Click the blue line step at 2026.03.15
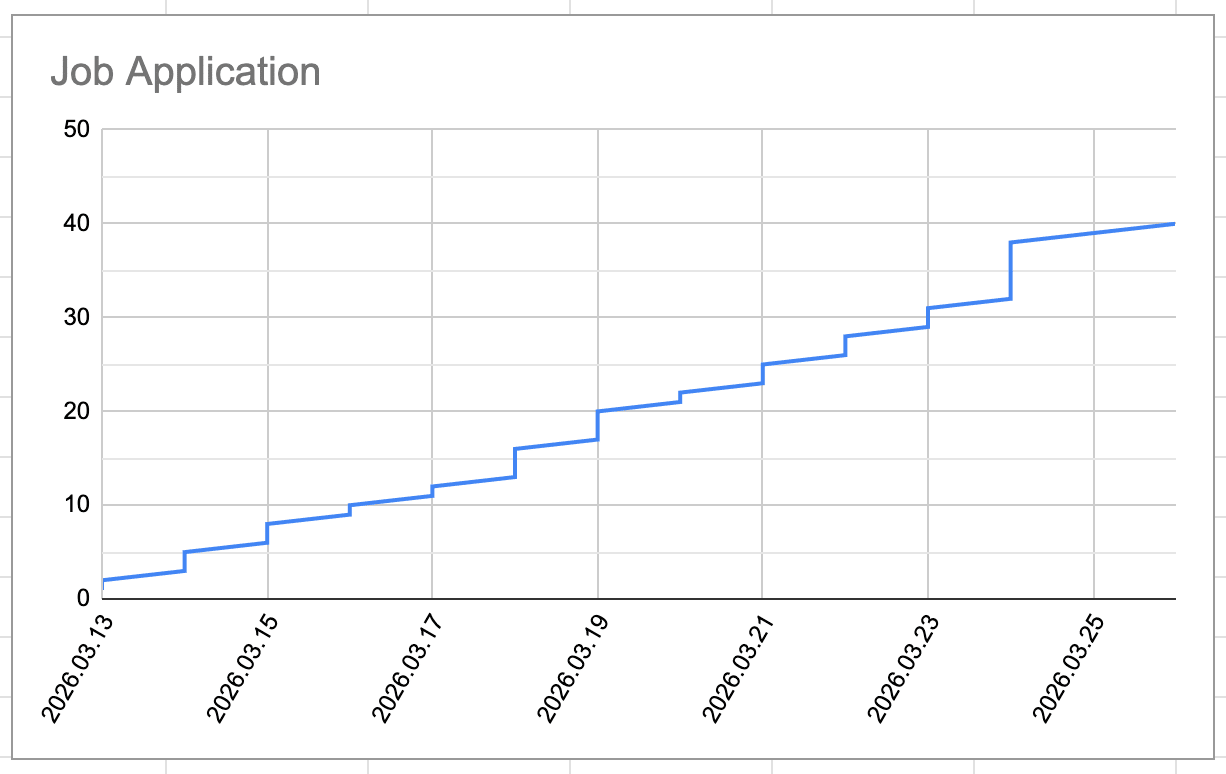1226x774 pixels. 267,533
